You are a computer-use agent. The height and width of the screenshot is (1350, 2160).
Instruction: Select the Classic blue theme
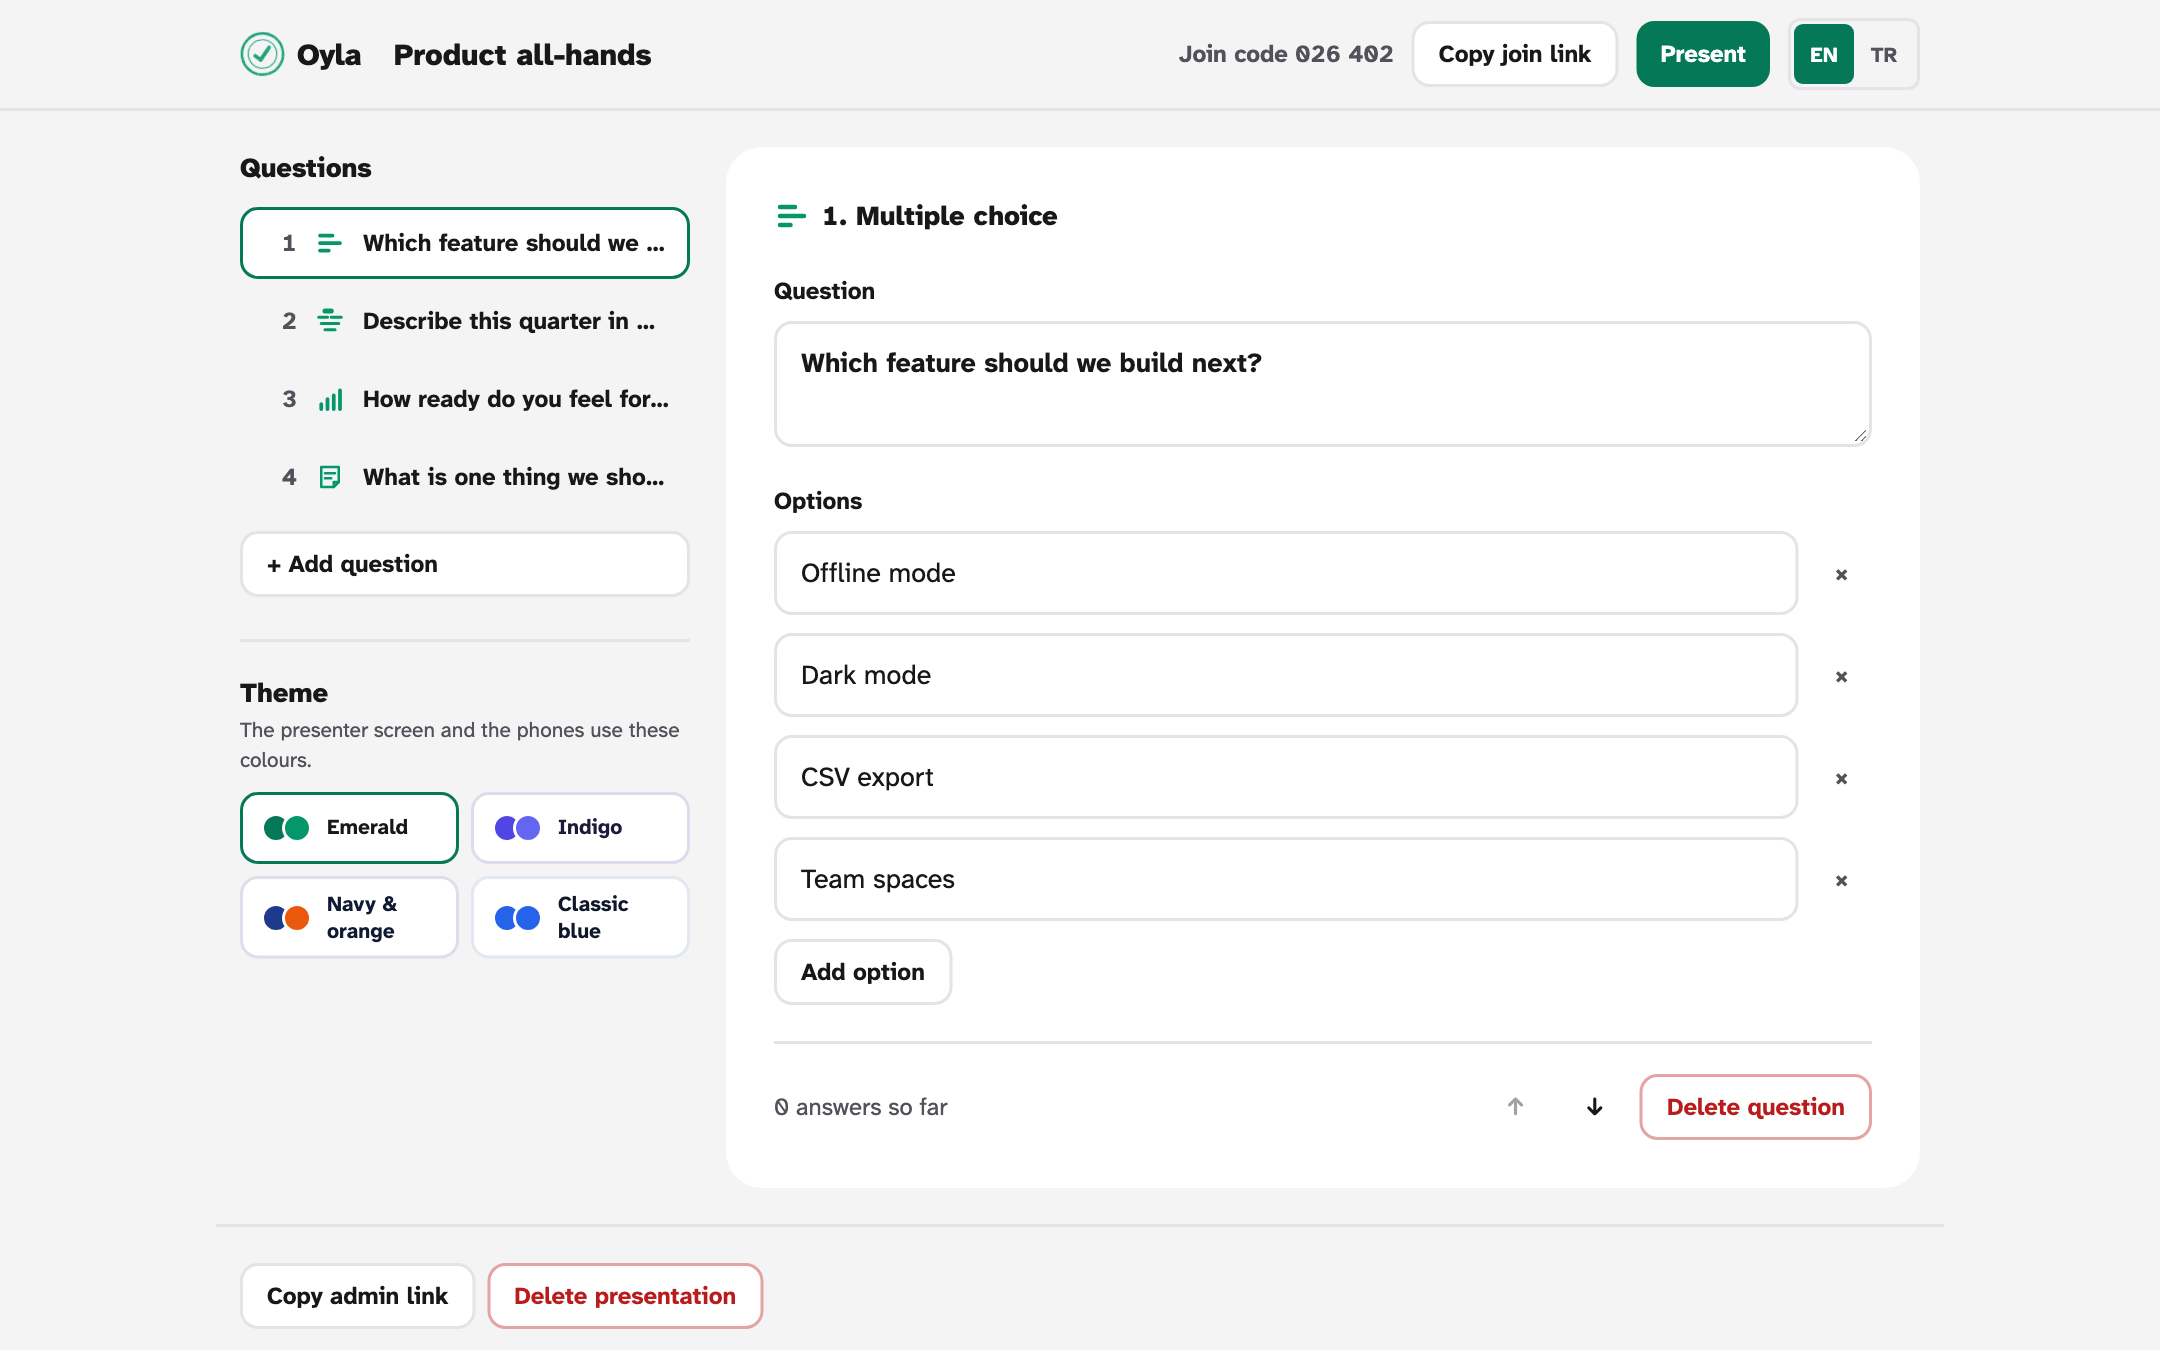[580, 917]
